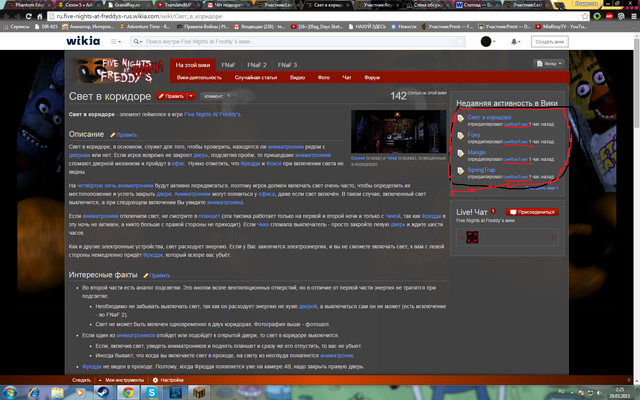Click 'четвёртую ночь' link in description
The image size is (640, 400).
[96, 186]
